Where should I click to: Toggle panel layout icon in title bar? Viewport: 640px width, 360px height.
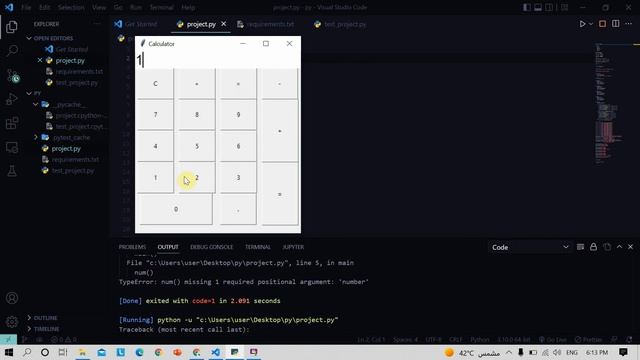point(538,7)
